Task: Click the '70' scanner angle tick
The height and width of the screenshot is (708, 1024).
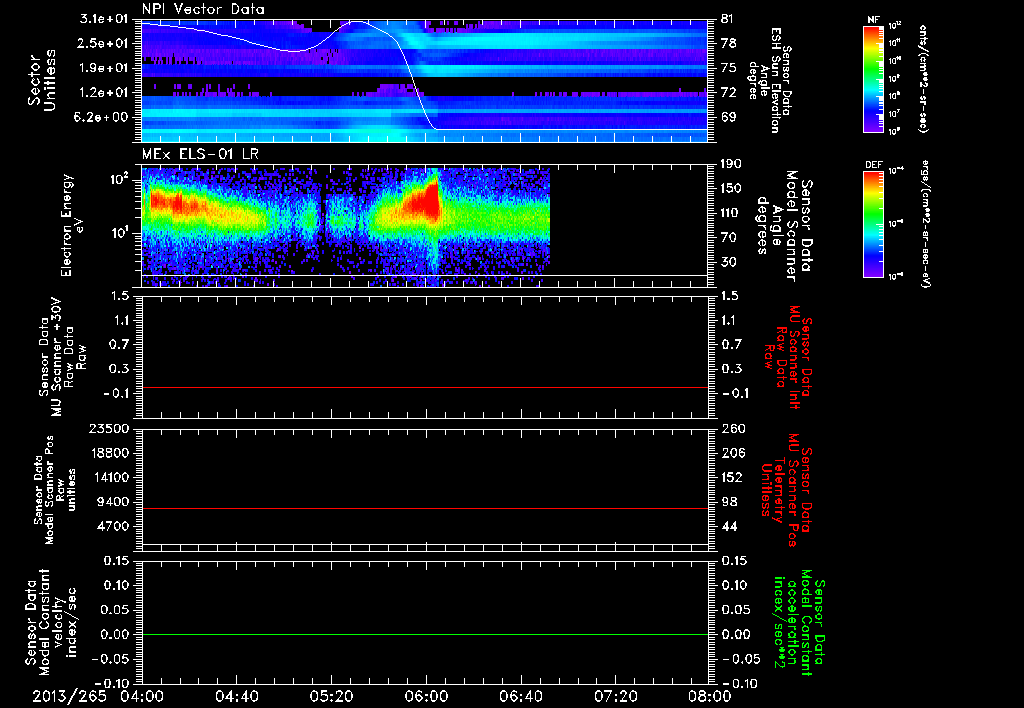Action: click(x=728, y=238)
